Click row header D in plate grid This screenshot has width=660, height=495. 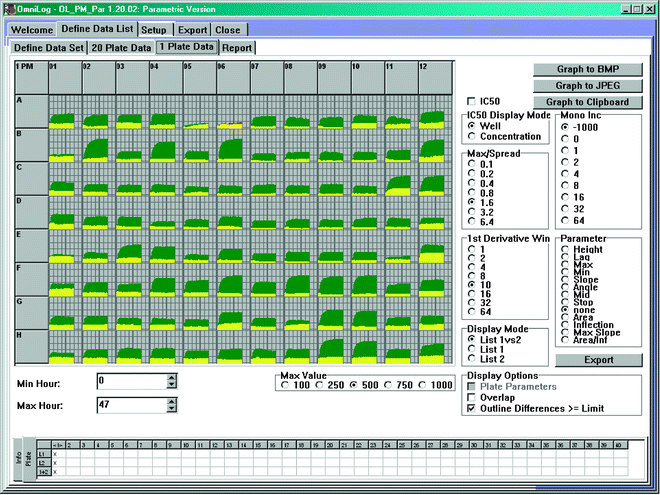click(32, 213)
